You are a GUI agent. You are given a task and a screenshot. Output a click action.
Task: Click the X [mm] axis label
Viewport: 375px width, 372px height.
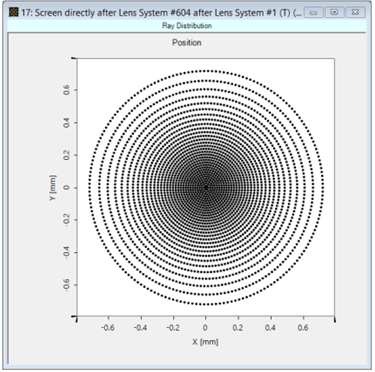[205, 342]
